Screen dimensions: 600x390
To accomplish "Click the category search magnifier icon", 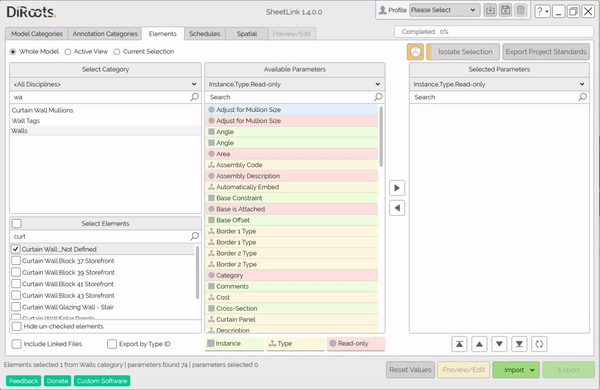I will [x=194, y=97].
